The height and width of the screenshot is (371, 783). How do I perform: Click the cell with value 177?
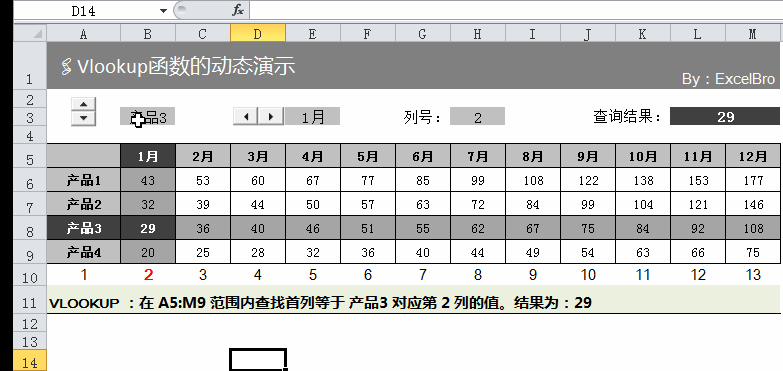[x=753, y=180]
